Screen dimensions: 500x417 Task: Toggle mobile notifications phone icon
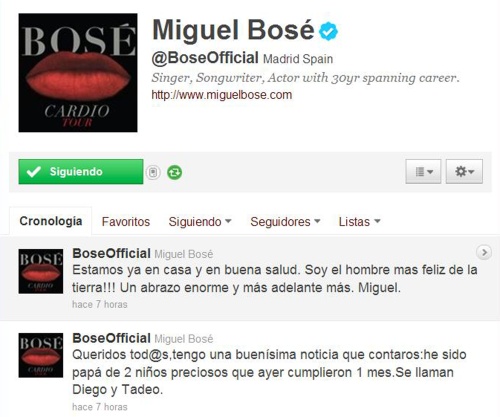pyautogui.click(x=153, y=172)
